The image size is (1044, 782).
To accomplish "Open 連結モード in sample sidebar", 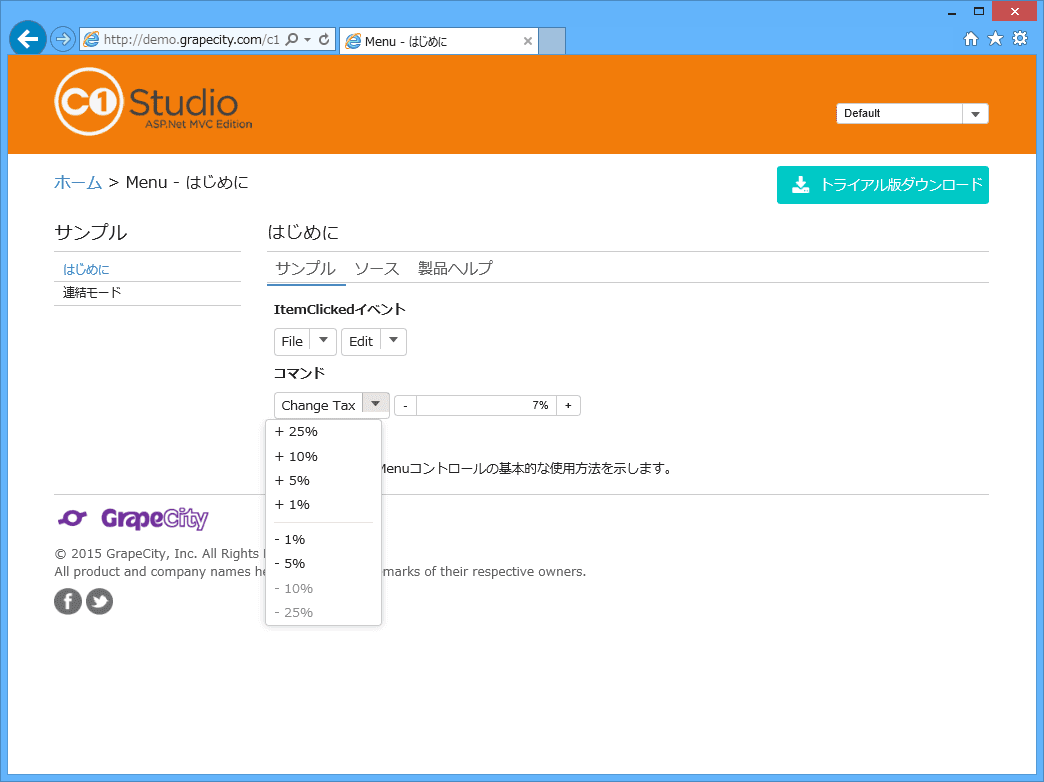I will click(92, 292).
